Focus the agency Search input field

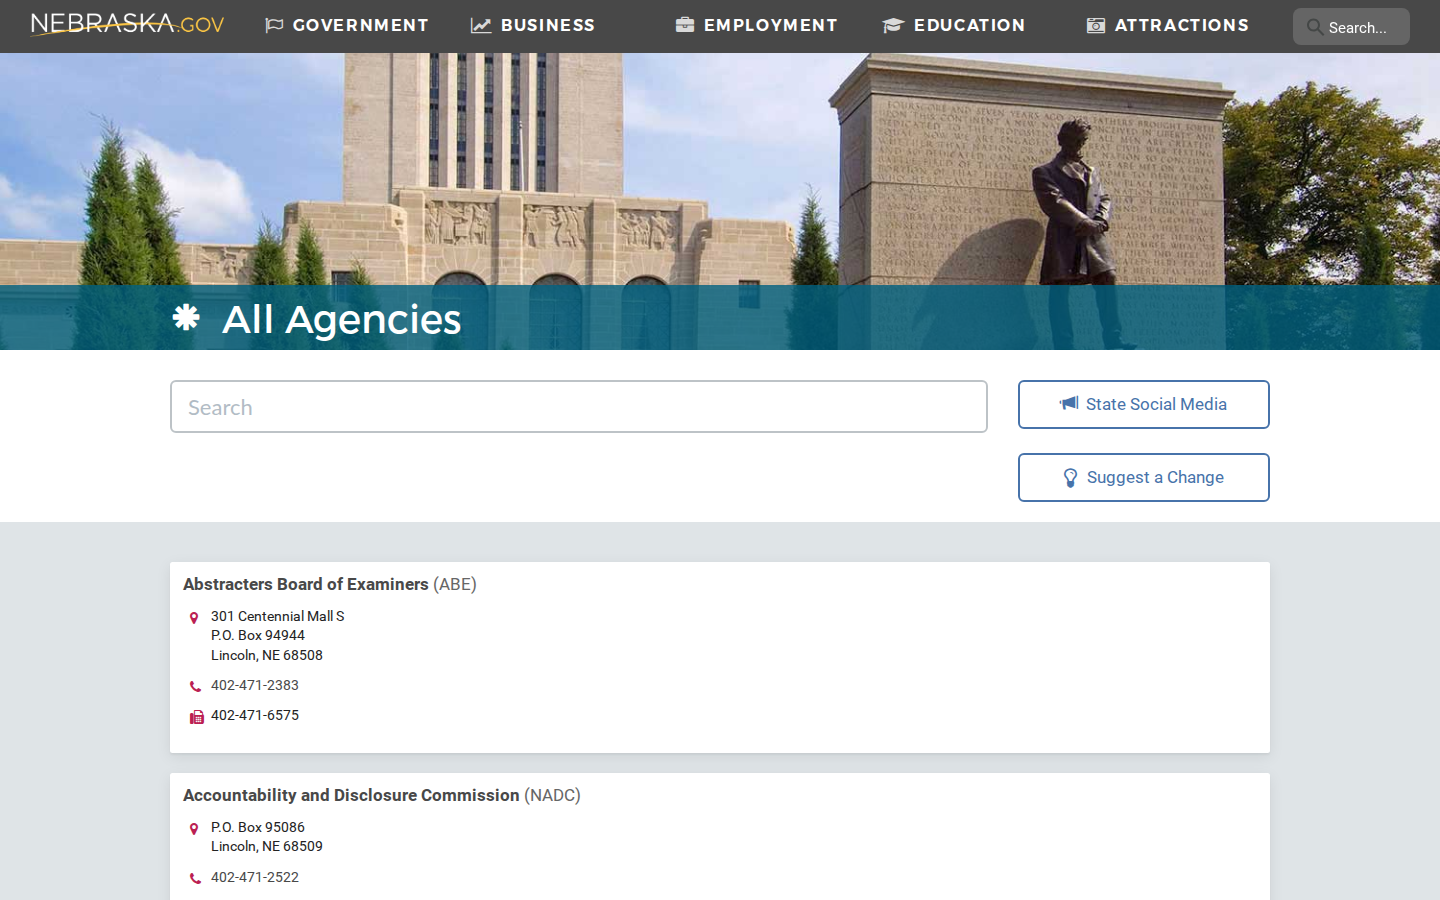[x=579, y=407]
